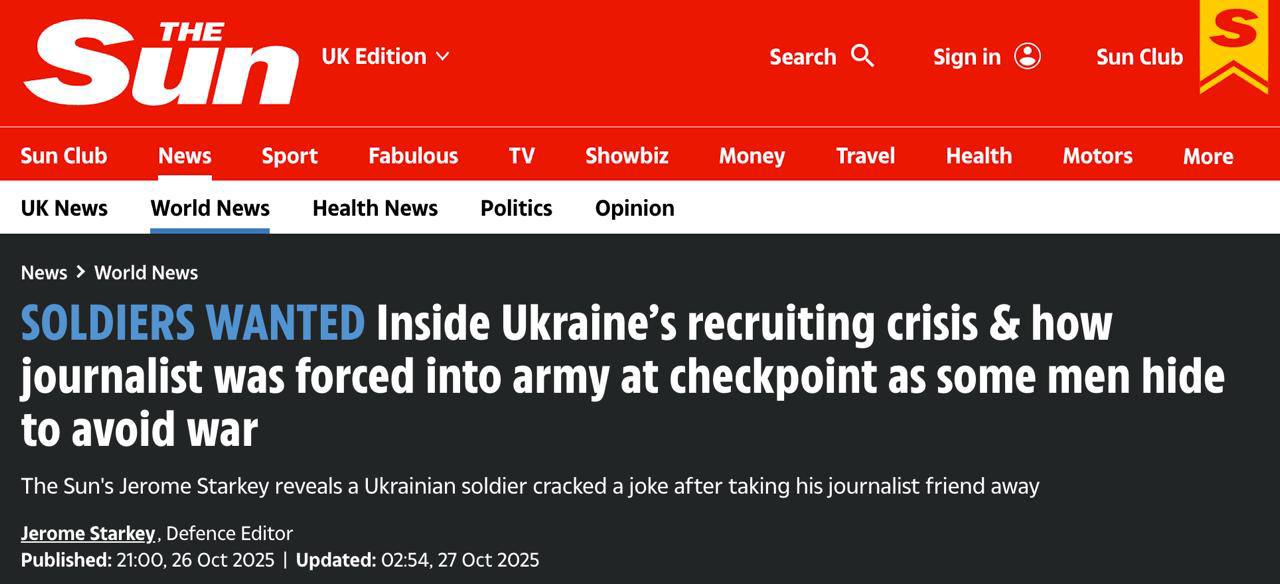Open News from the breadcrumb trail
Viewport: 1280px width, 584px height.
(x=44, y=272)
